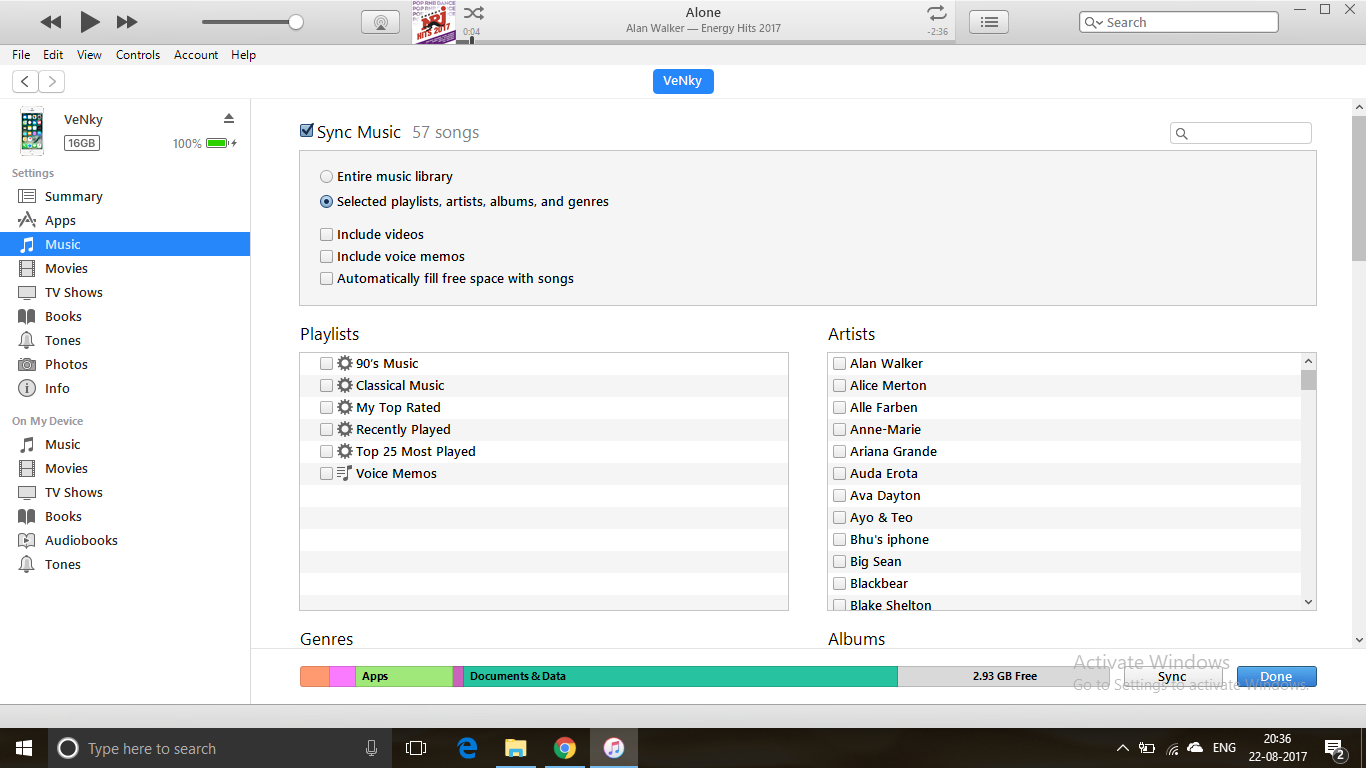Select Selected playlists, artists, albums, and genres option
This screenshot has height=768, width=1366.
(x=327, y=202)
